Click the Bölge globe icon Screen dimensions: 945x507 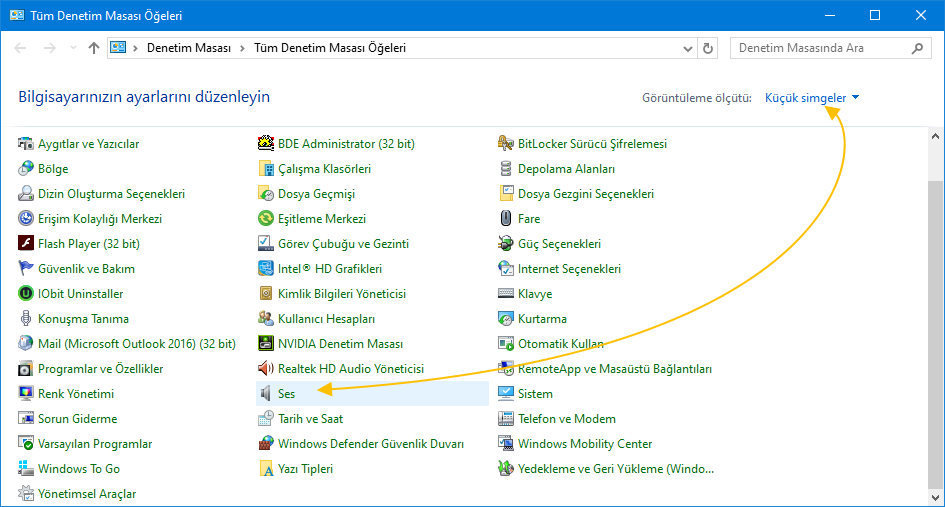[25, 169]
